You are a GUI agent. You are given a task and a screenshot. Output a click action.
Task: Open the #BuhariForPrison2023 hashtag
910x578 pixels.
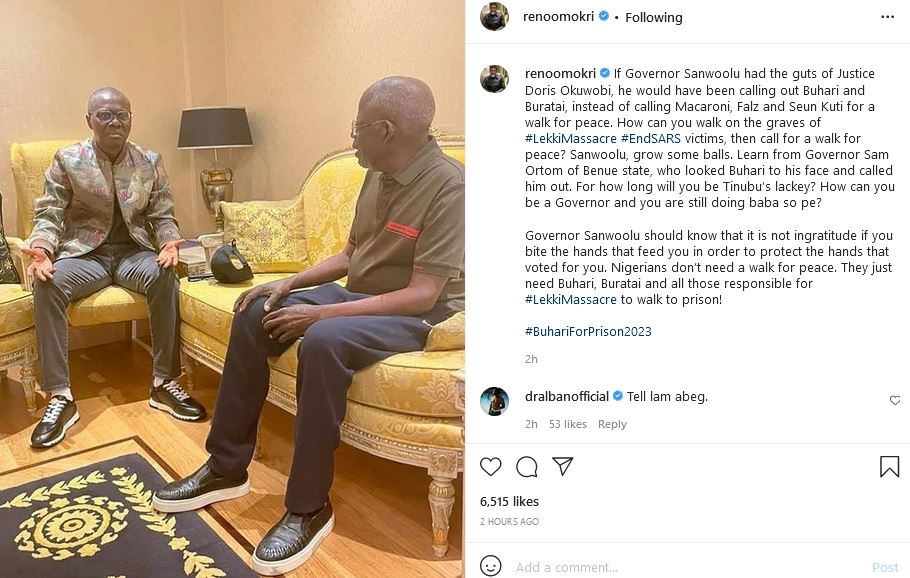(588, 331)
